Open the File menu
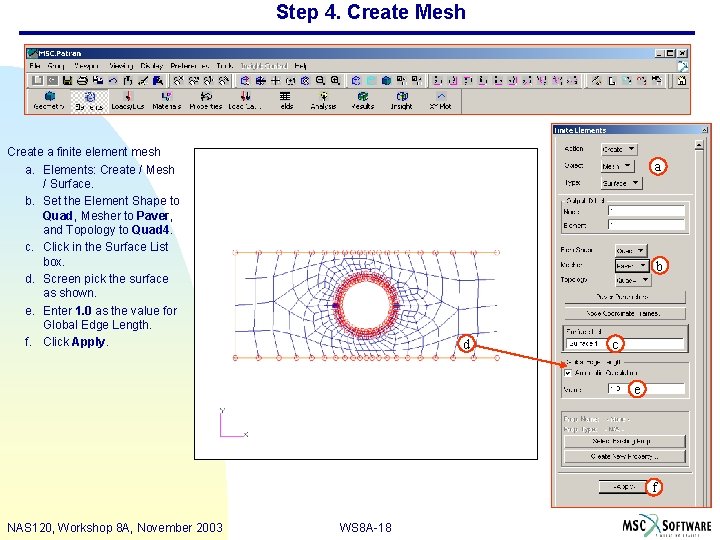The image size is (720, 540). pos(34,66)
